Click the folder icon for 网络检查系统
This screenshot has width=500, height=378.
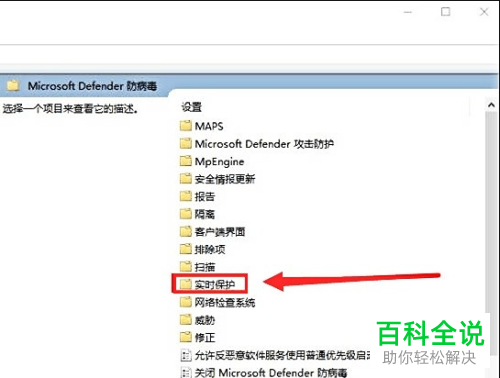tap(186, 302)
